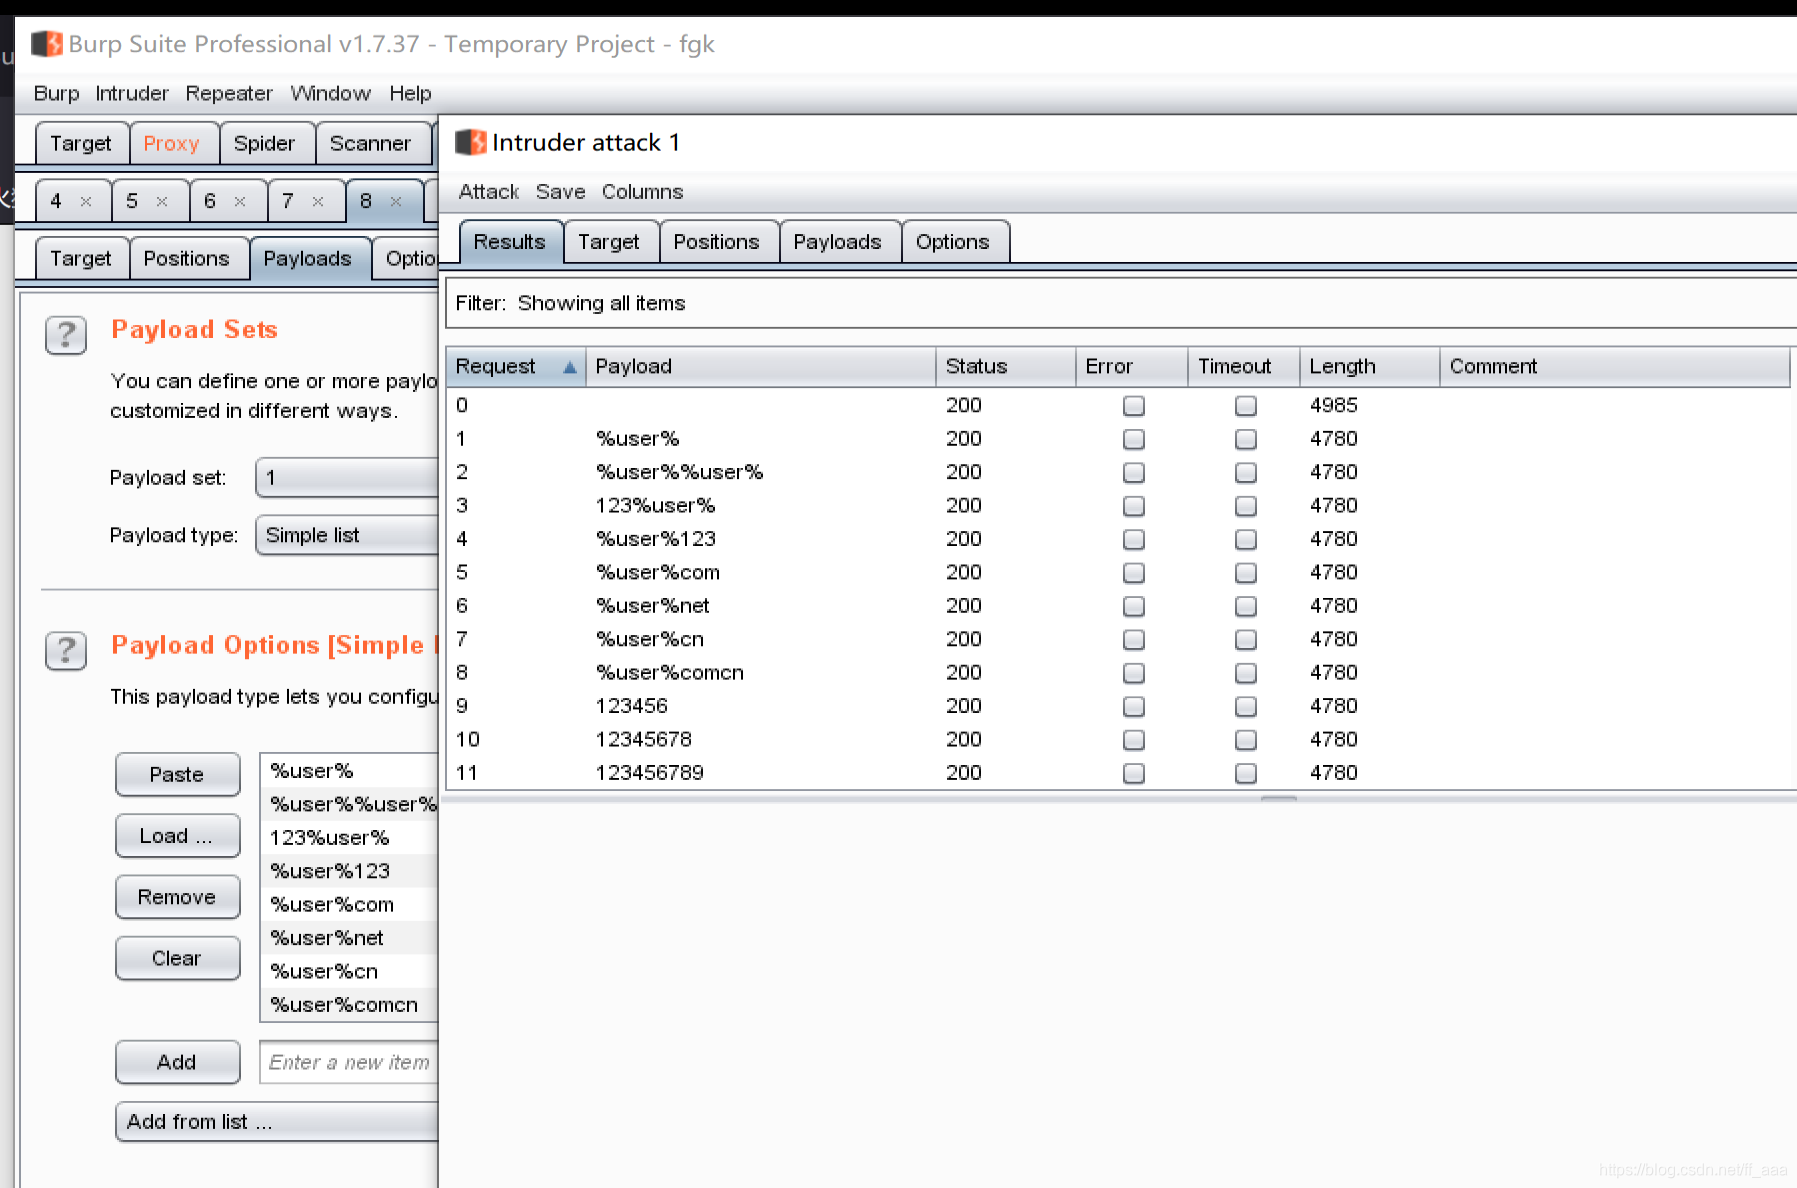This screenshot has height=1188, width=1797.
Task: Toggle Timeout checkbox for %user%com row
Action: [x=1245, y=573]
